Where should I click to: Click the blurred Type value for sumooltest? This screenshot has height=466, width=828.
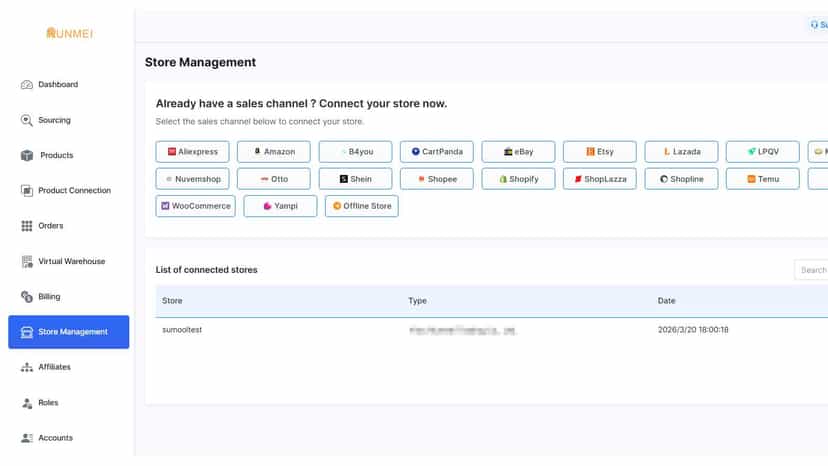463,331
